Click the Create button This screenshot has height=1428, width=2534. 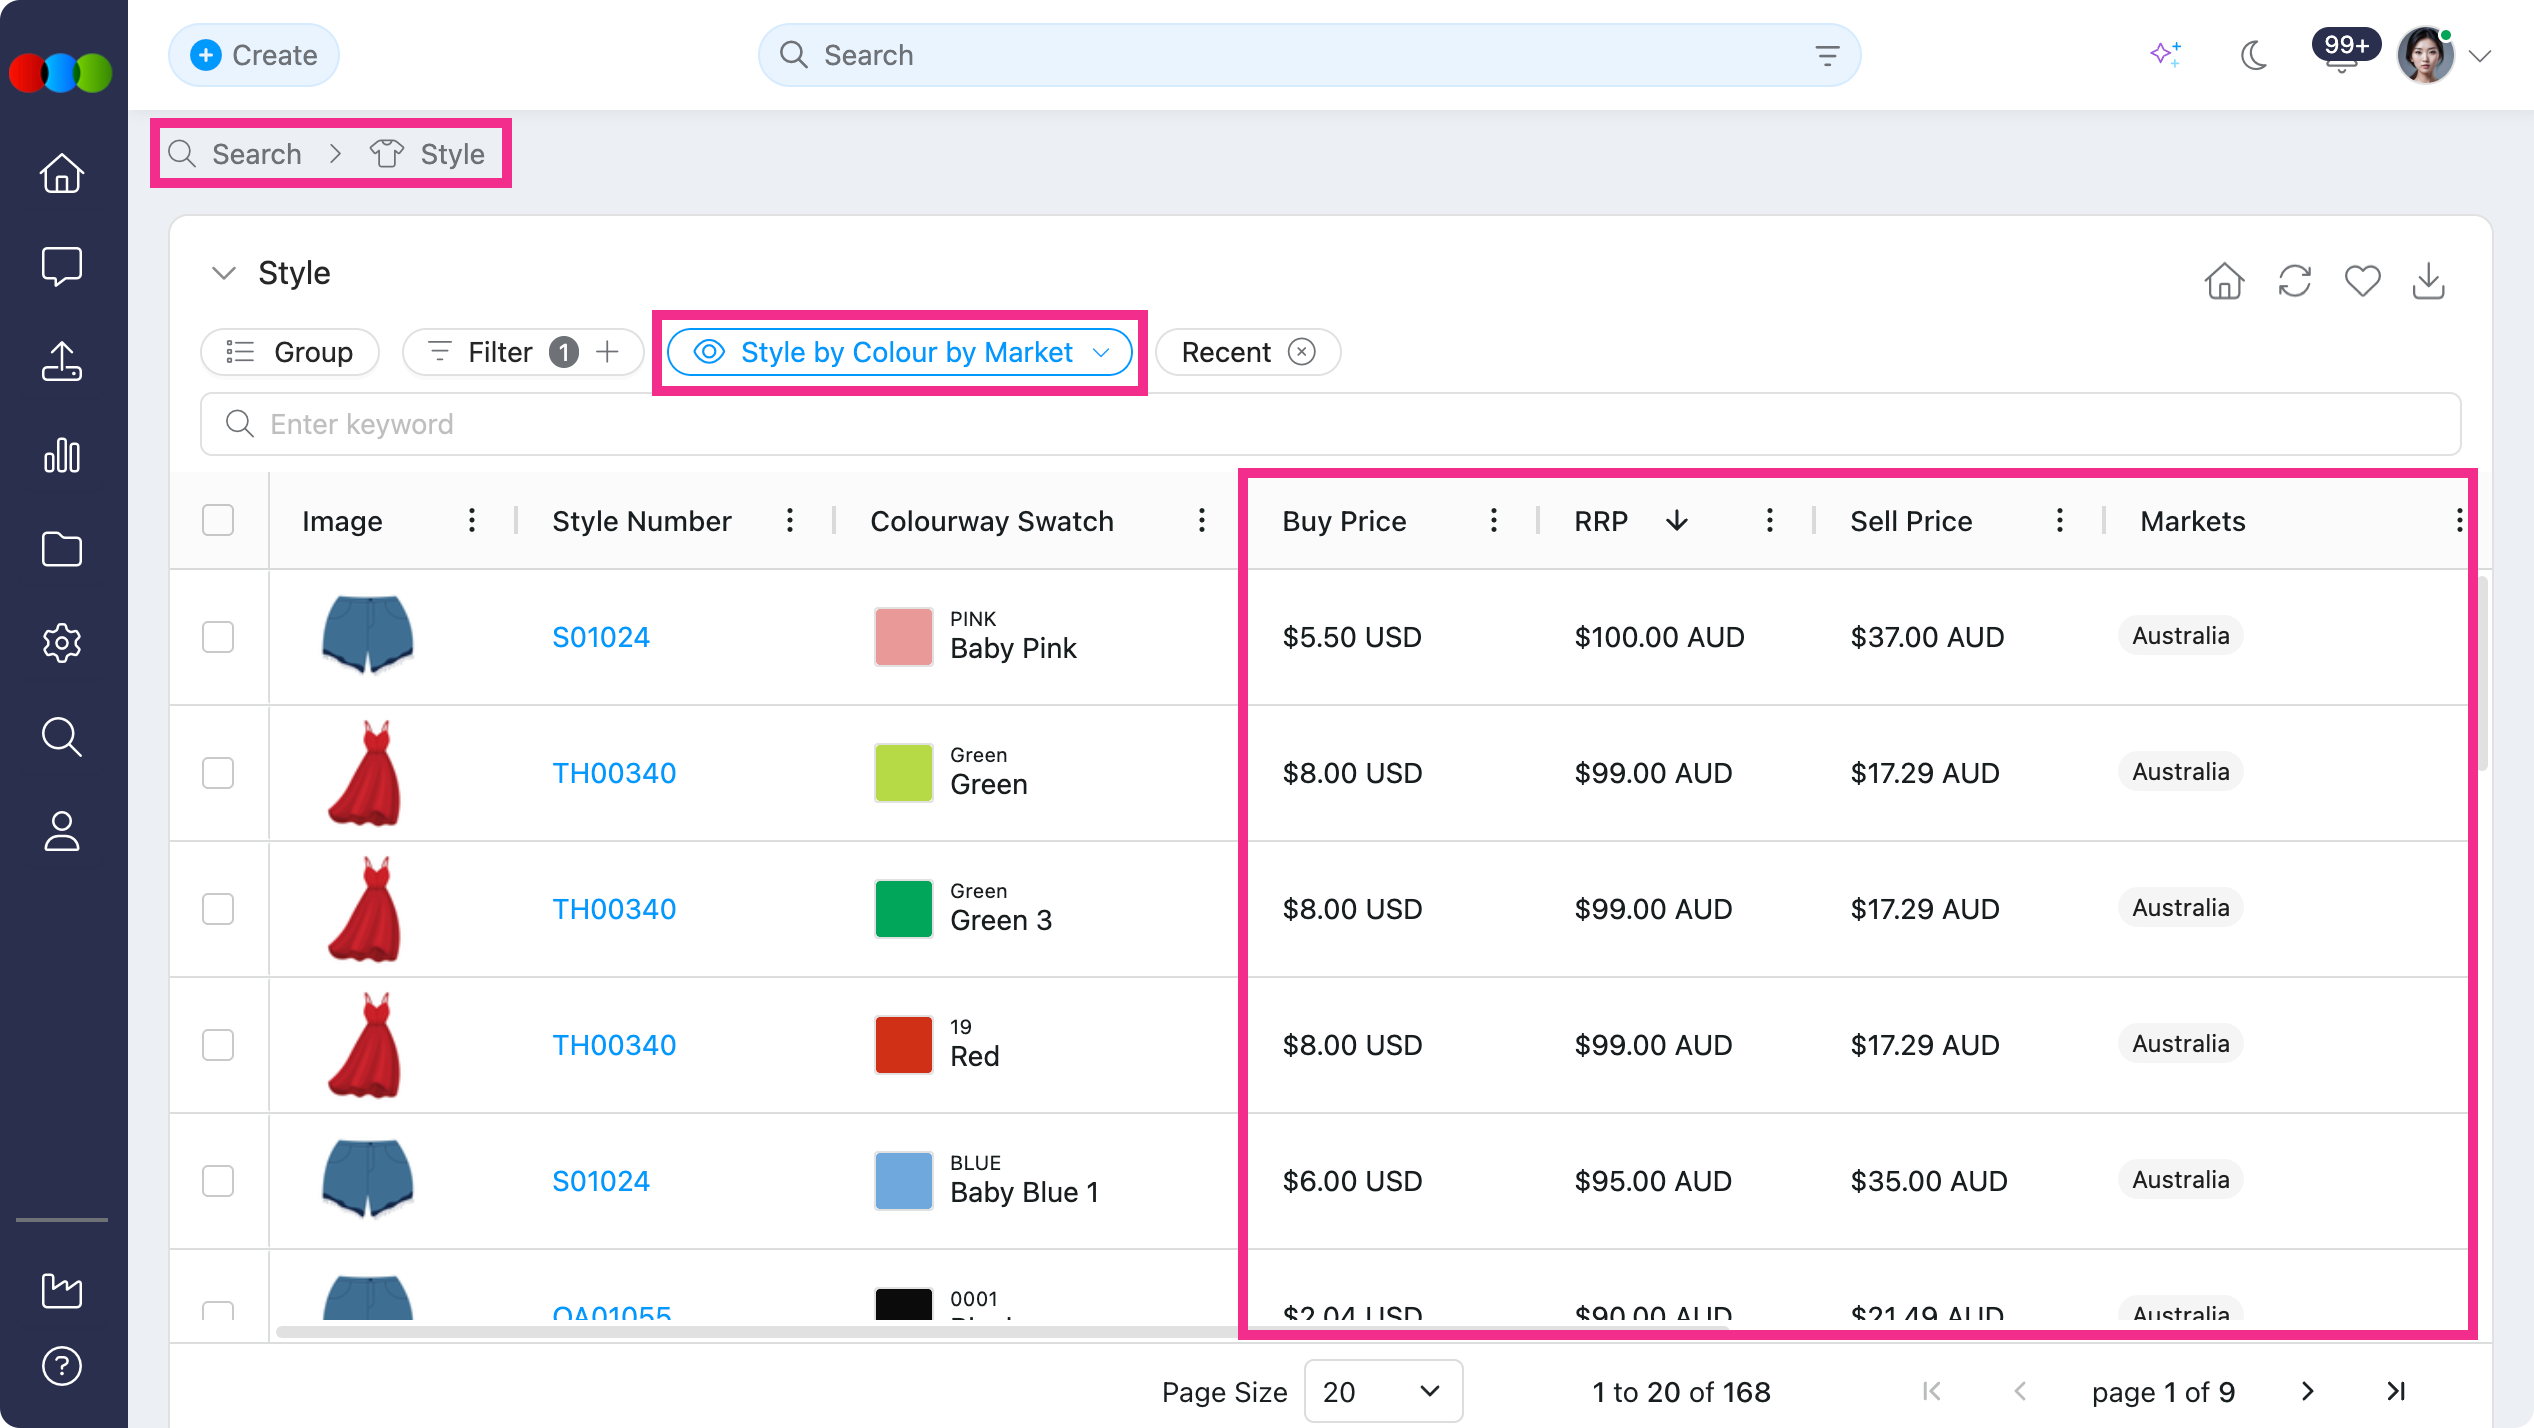coord(254,55)
